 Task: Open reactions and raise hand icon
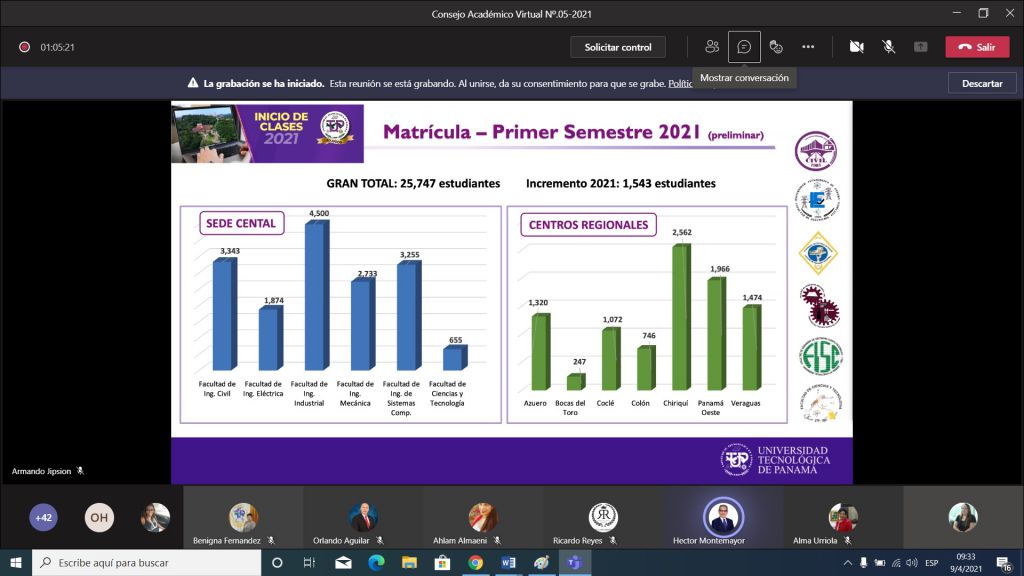[776, 47]
